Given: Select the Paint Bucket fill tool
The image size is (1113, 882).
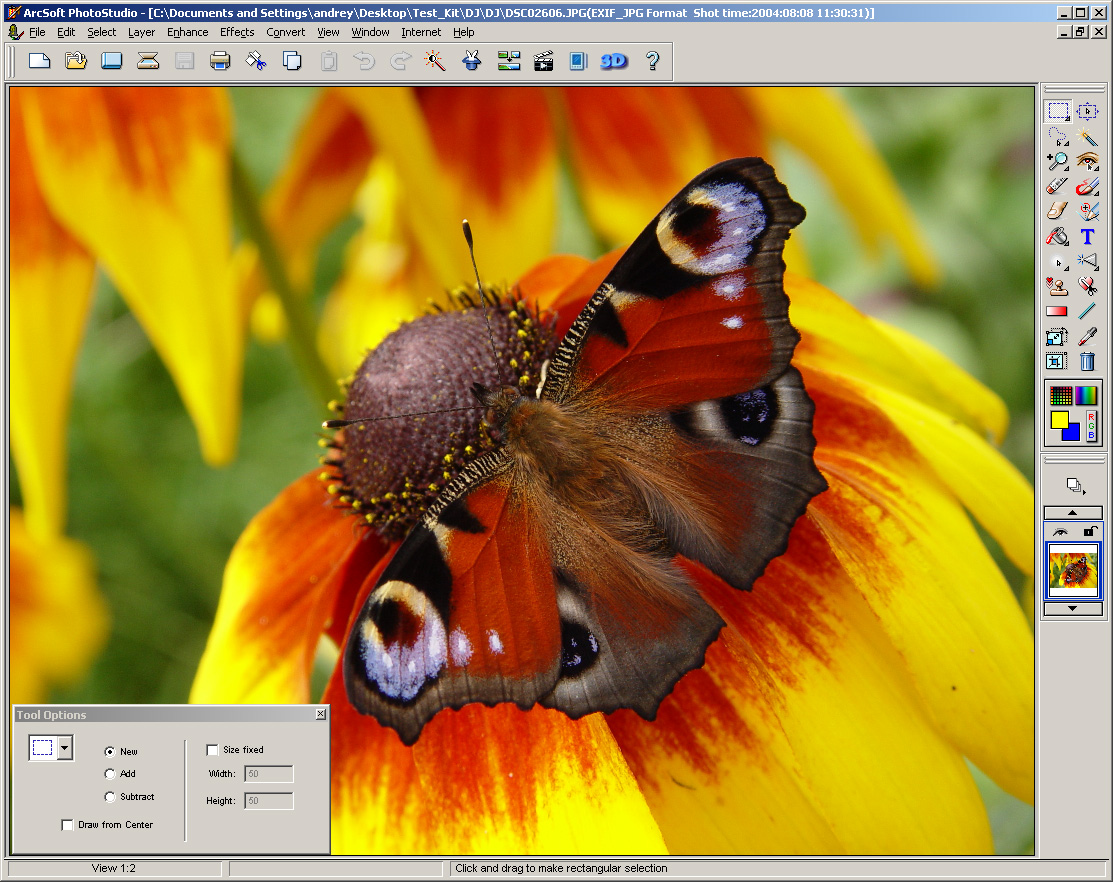Looking at the screenshot, I should tap(1058, 236).
